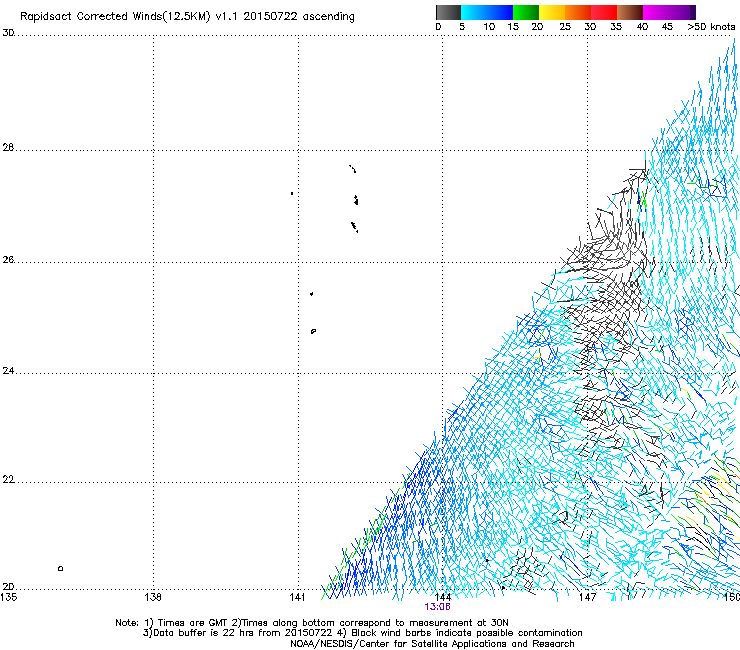This screenshot has height=650, width=740.
Task: Click the legend tick label 10
Action: (x=489, y=27)
